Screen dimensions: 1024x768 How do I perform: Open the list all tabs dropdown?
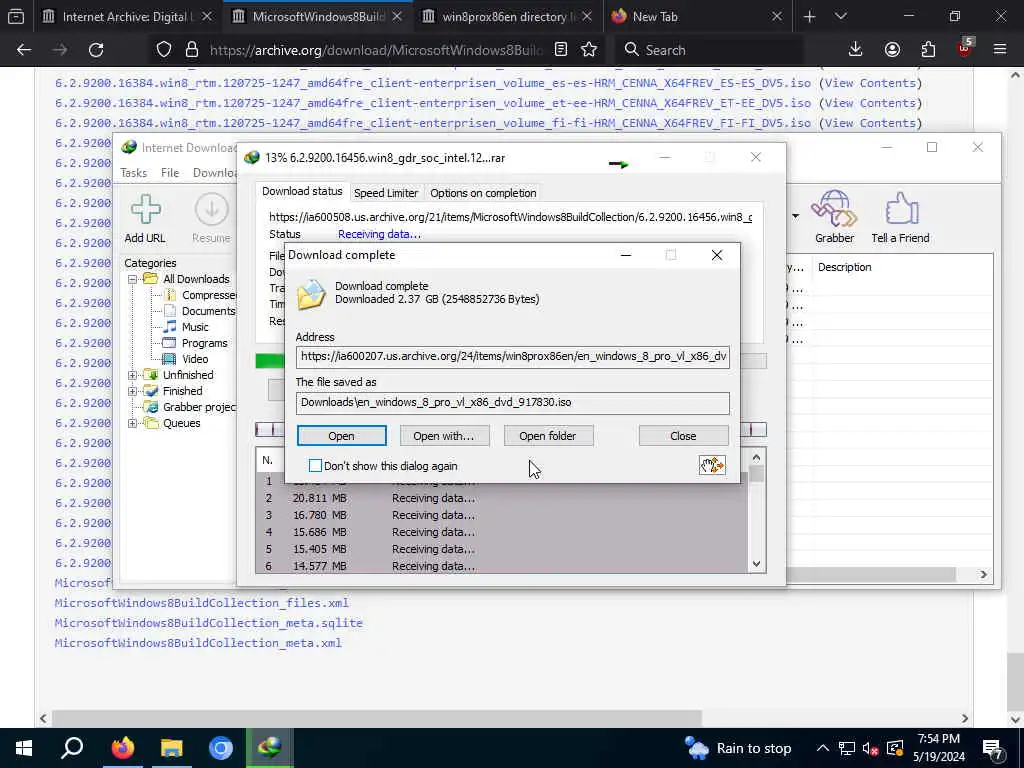841,17
